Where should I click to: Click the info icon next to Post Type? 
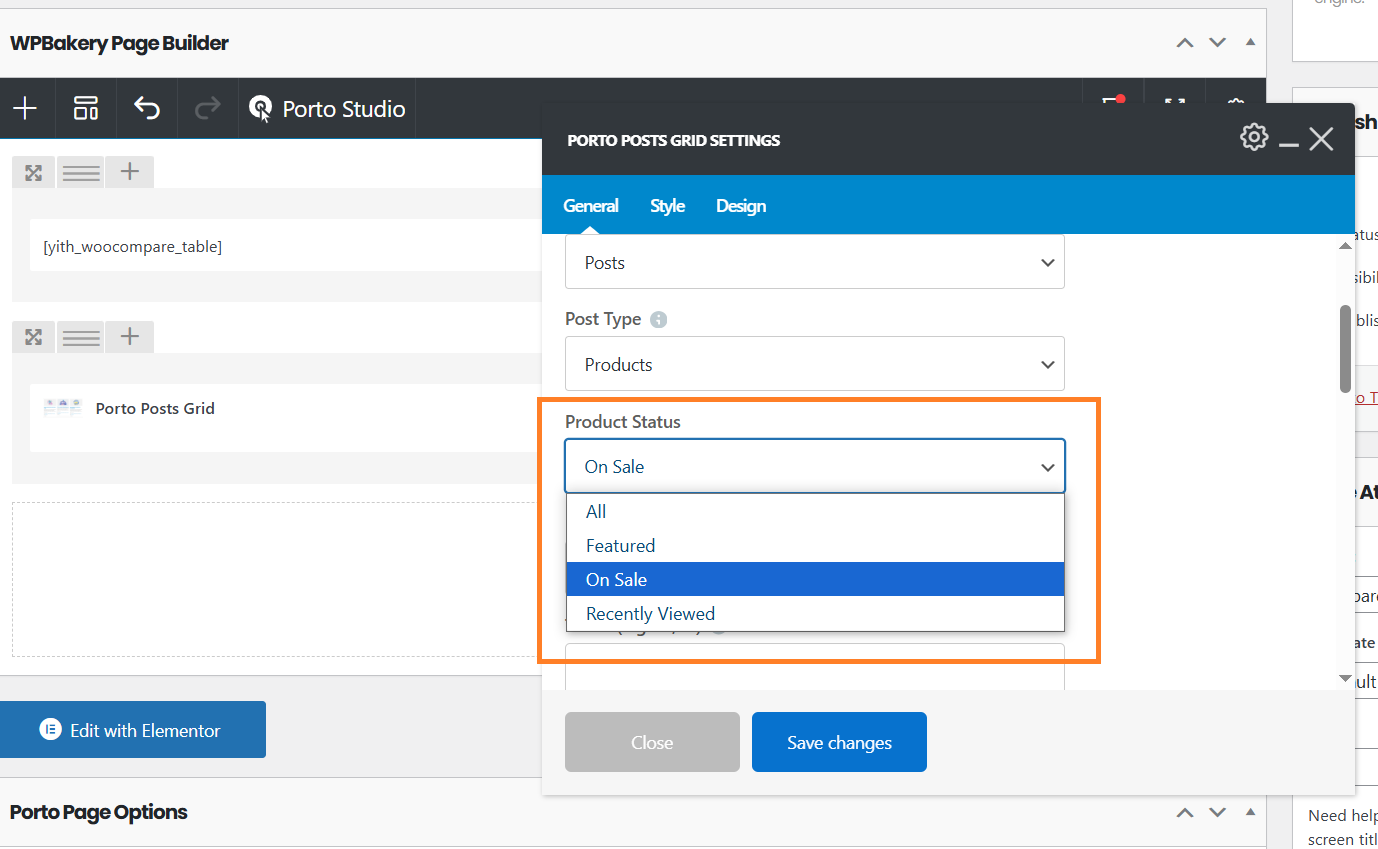point(658,320)
